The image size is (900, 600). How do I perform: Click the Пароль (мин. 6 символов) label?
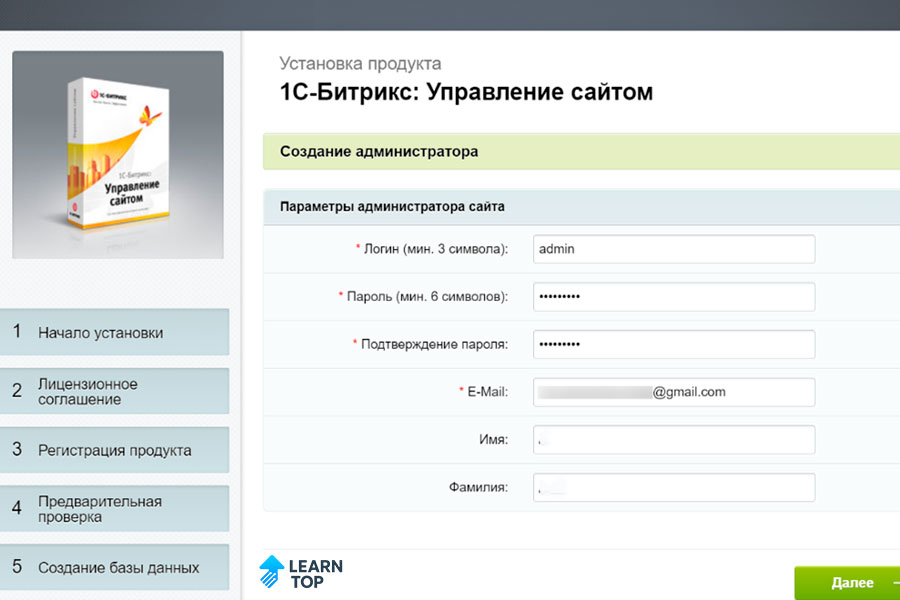click(427, 297)
